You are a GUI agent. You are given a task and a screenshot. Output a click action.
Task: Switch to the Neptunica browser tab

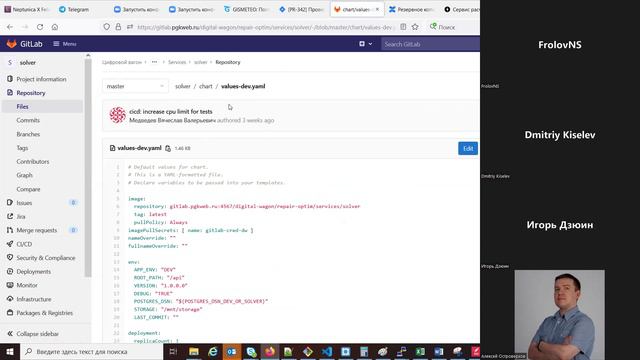[x=26, y=9]
